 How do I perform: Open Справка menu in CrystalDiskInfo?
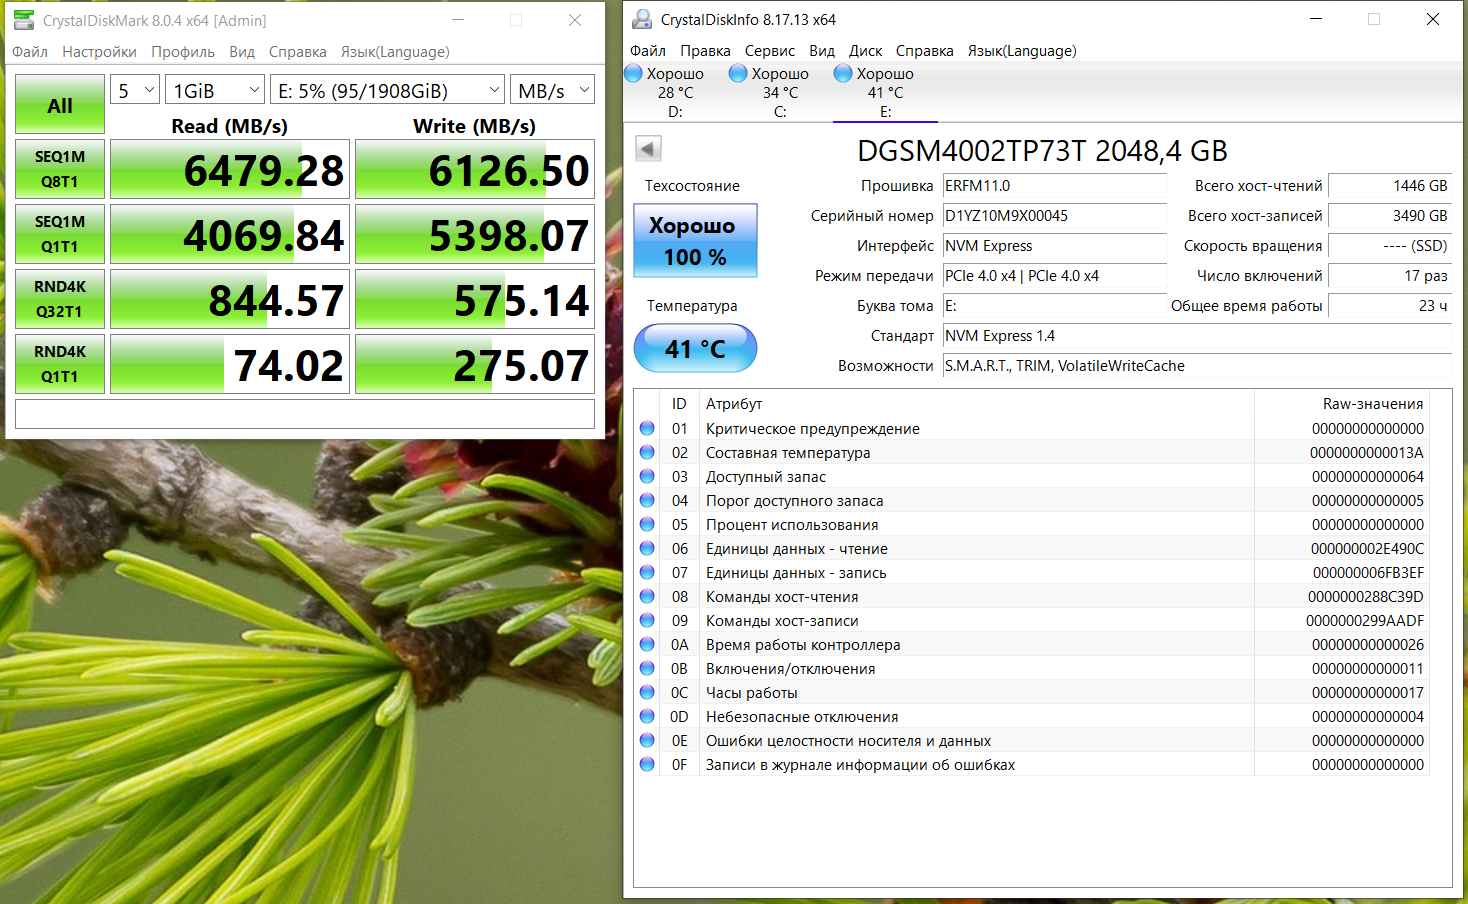click(925, 51)
